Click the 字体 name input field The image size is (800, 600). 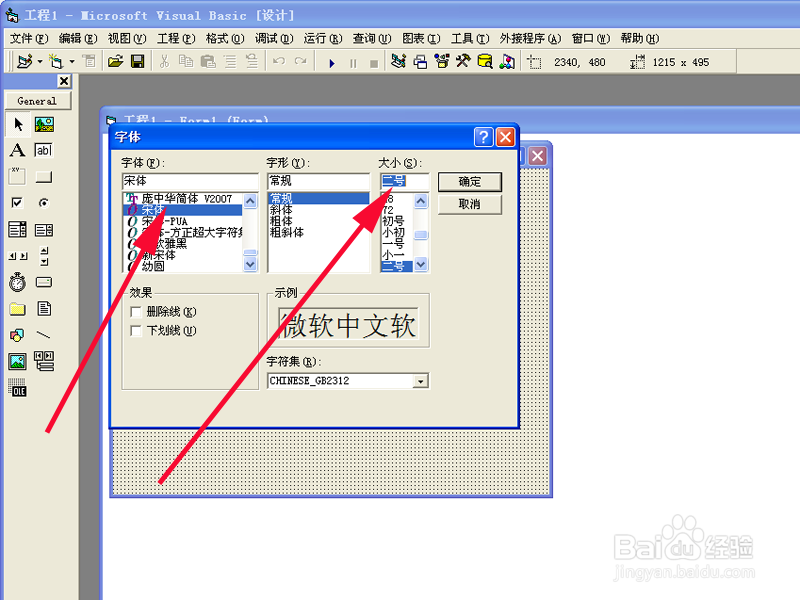tap(190, 181)
